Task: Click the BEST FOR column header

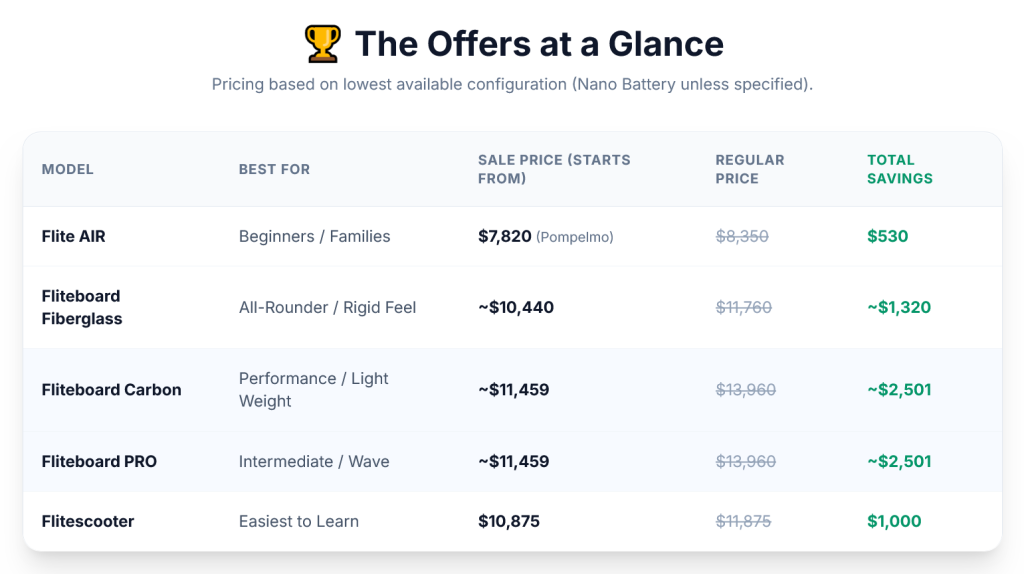Action: (274, 169)
